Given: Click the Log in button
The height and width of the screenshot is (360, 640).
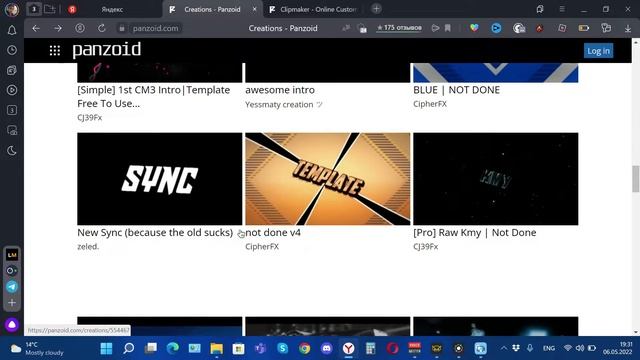Looking at the screenshot, I should pyautogui.click(x=598, y=51).
